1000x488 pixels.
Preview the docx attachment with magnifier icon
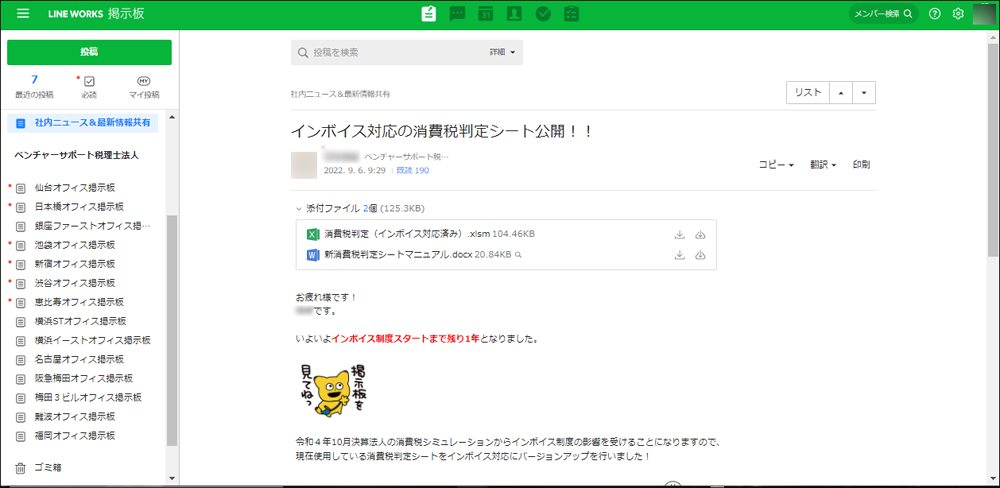518,255
